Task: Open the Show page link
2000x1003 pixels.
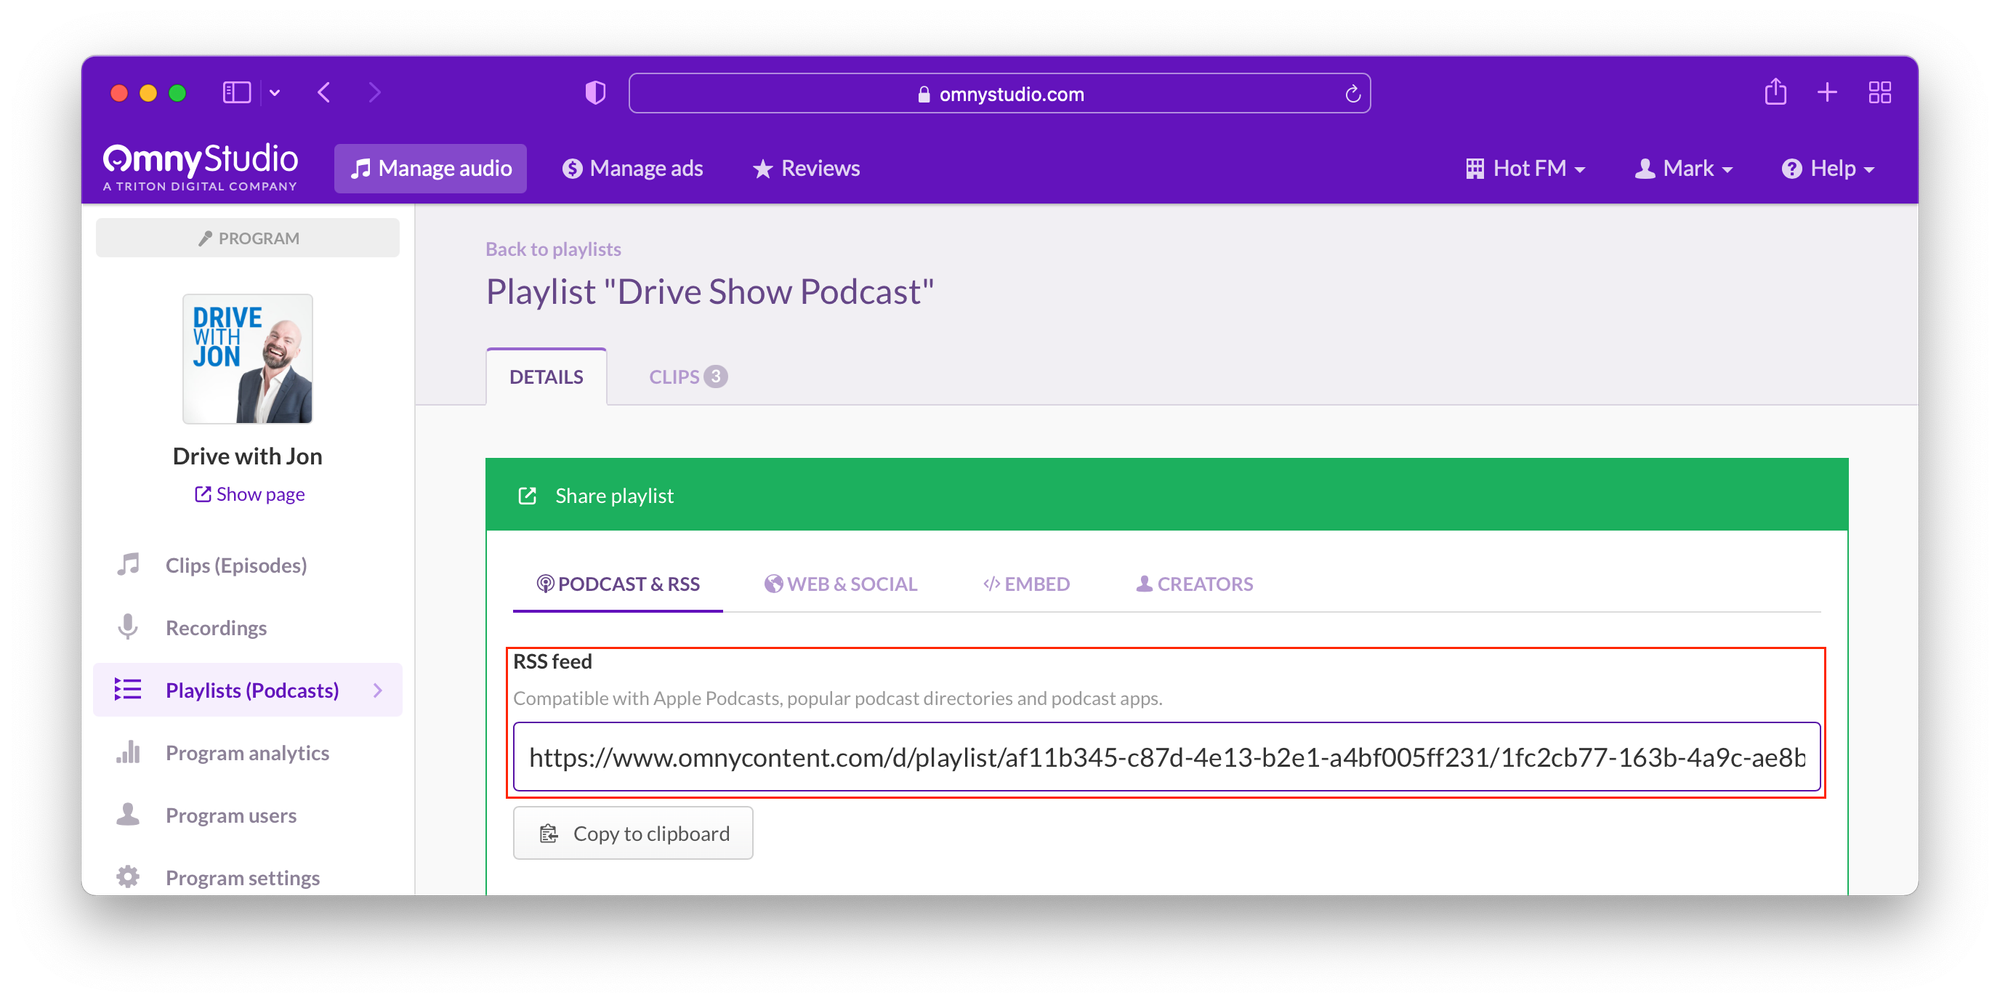Action: point(250,494)
